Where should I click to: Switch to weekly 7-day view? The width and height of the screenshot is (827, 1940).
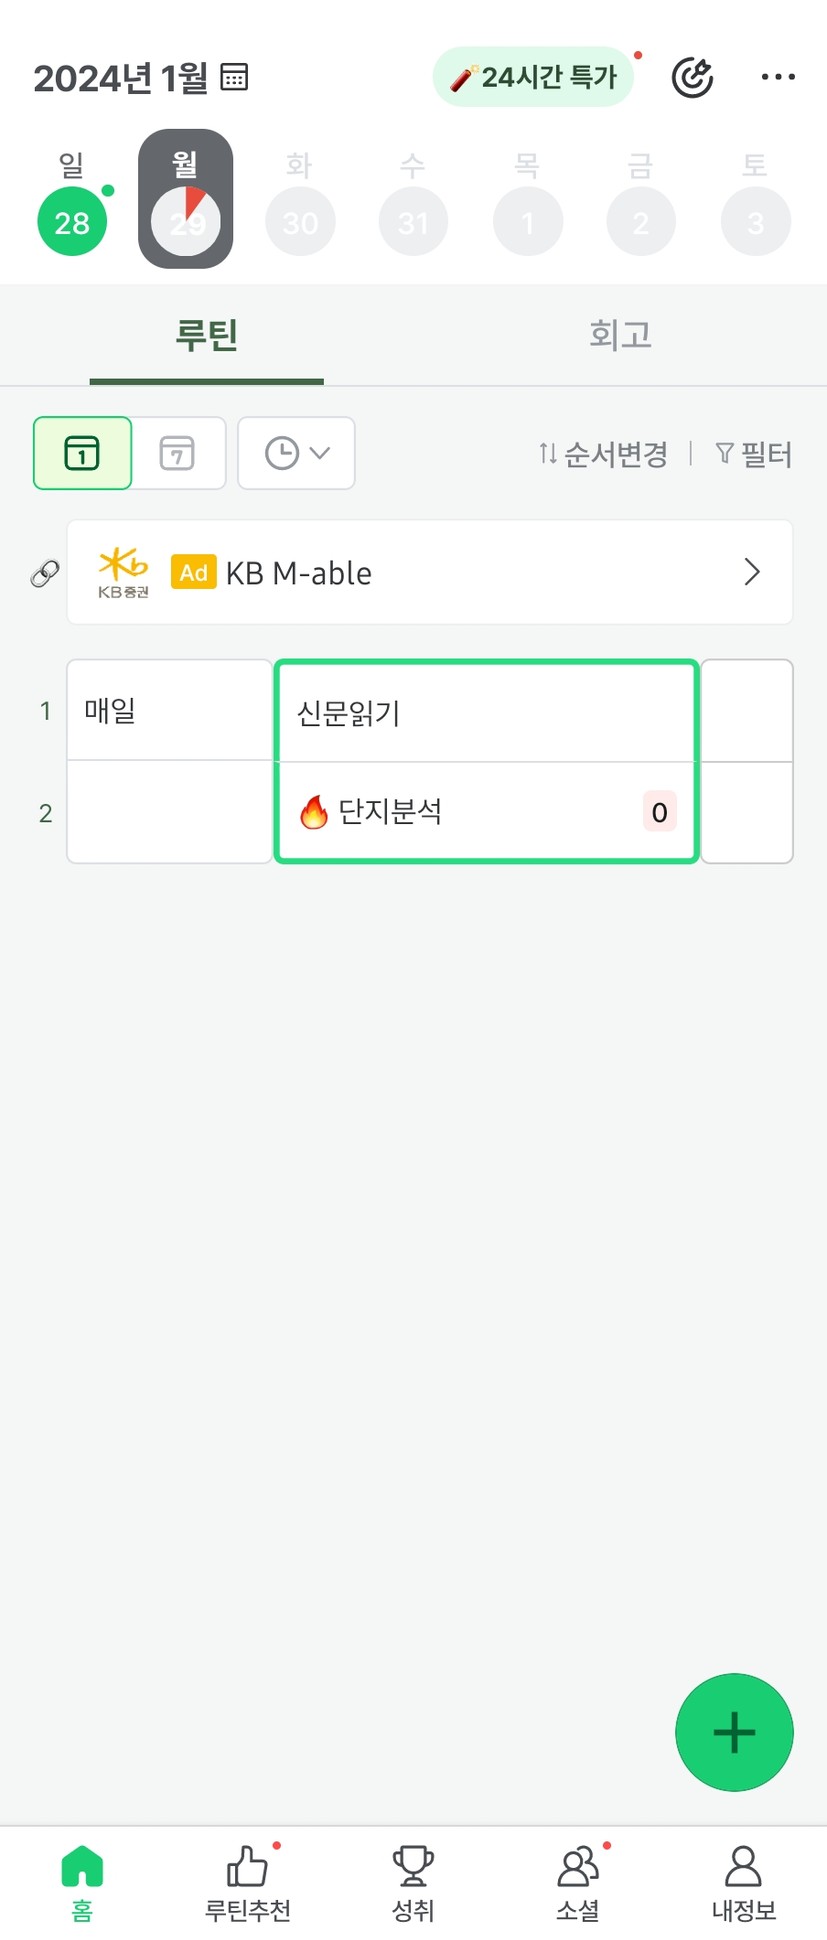click(177, 453)
